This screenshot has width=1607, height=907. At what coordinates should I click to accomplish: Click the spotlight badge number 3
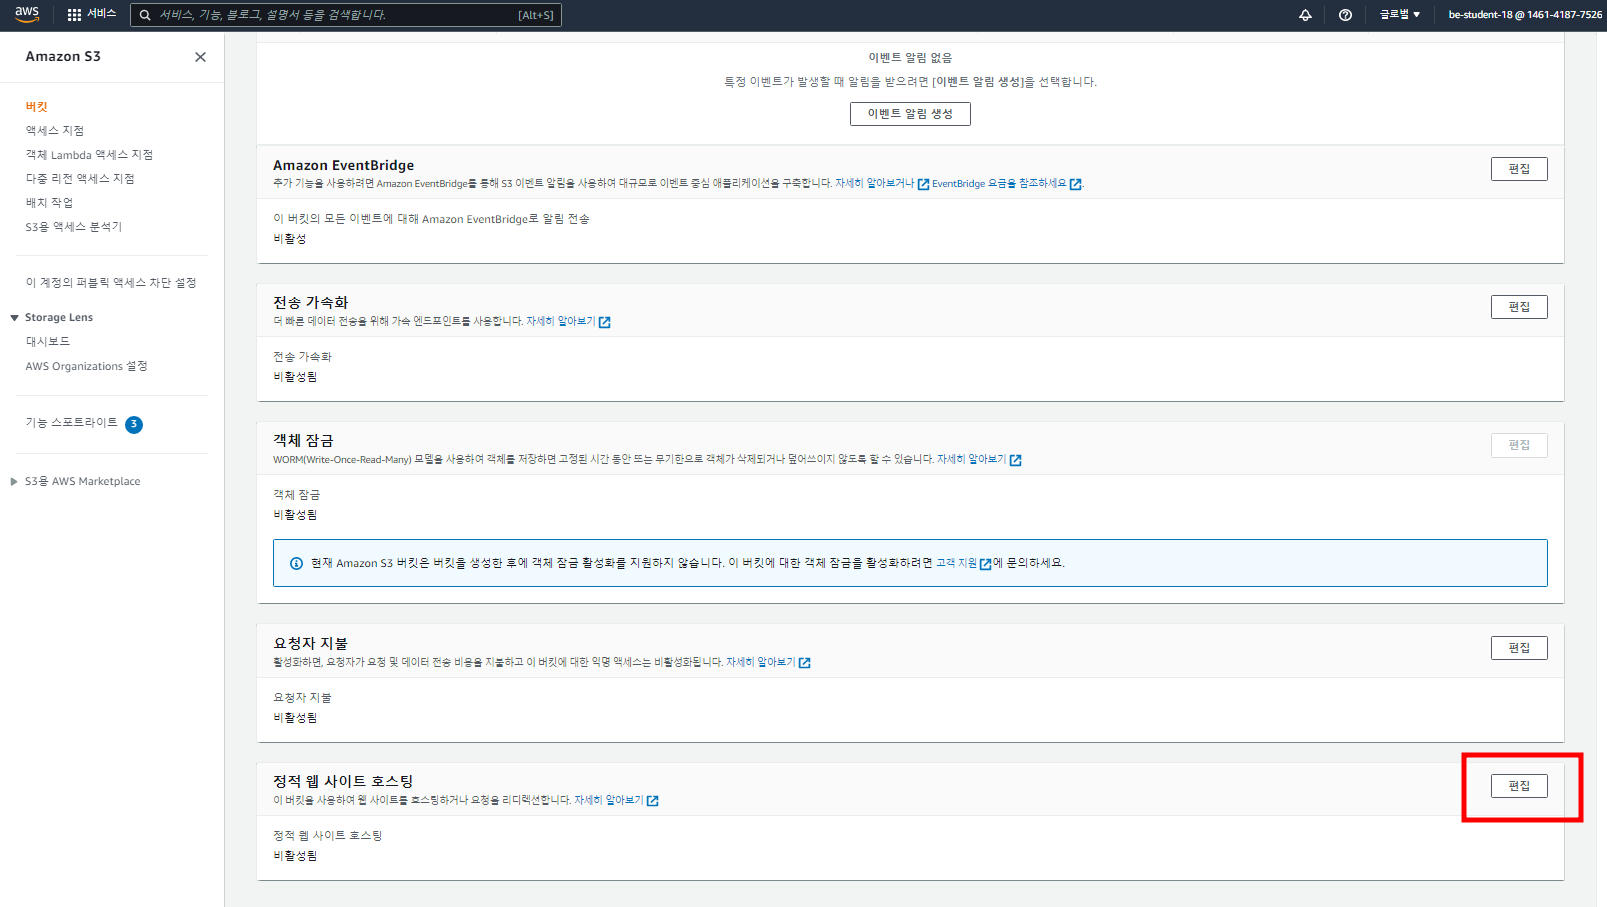pyautogui.click(x=134, y=424)
